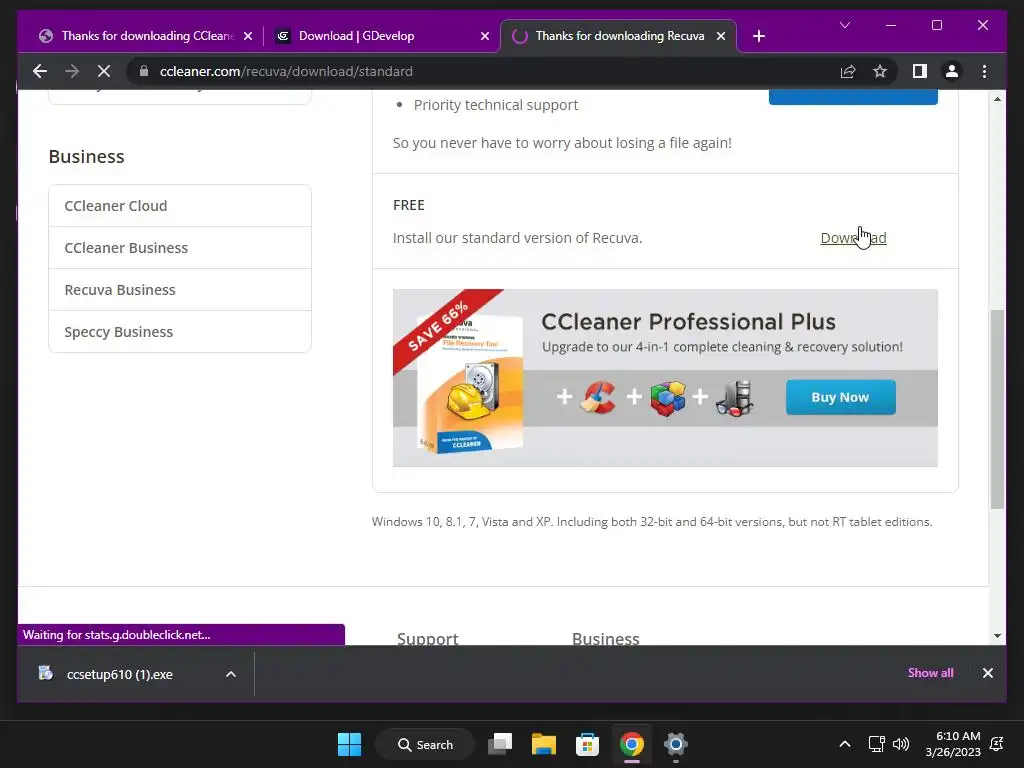1024x768 pixels.
Task: Click the Support footer heading
Action: [428, 638]
